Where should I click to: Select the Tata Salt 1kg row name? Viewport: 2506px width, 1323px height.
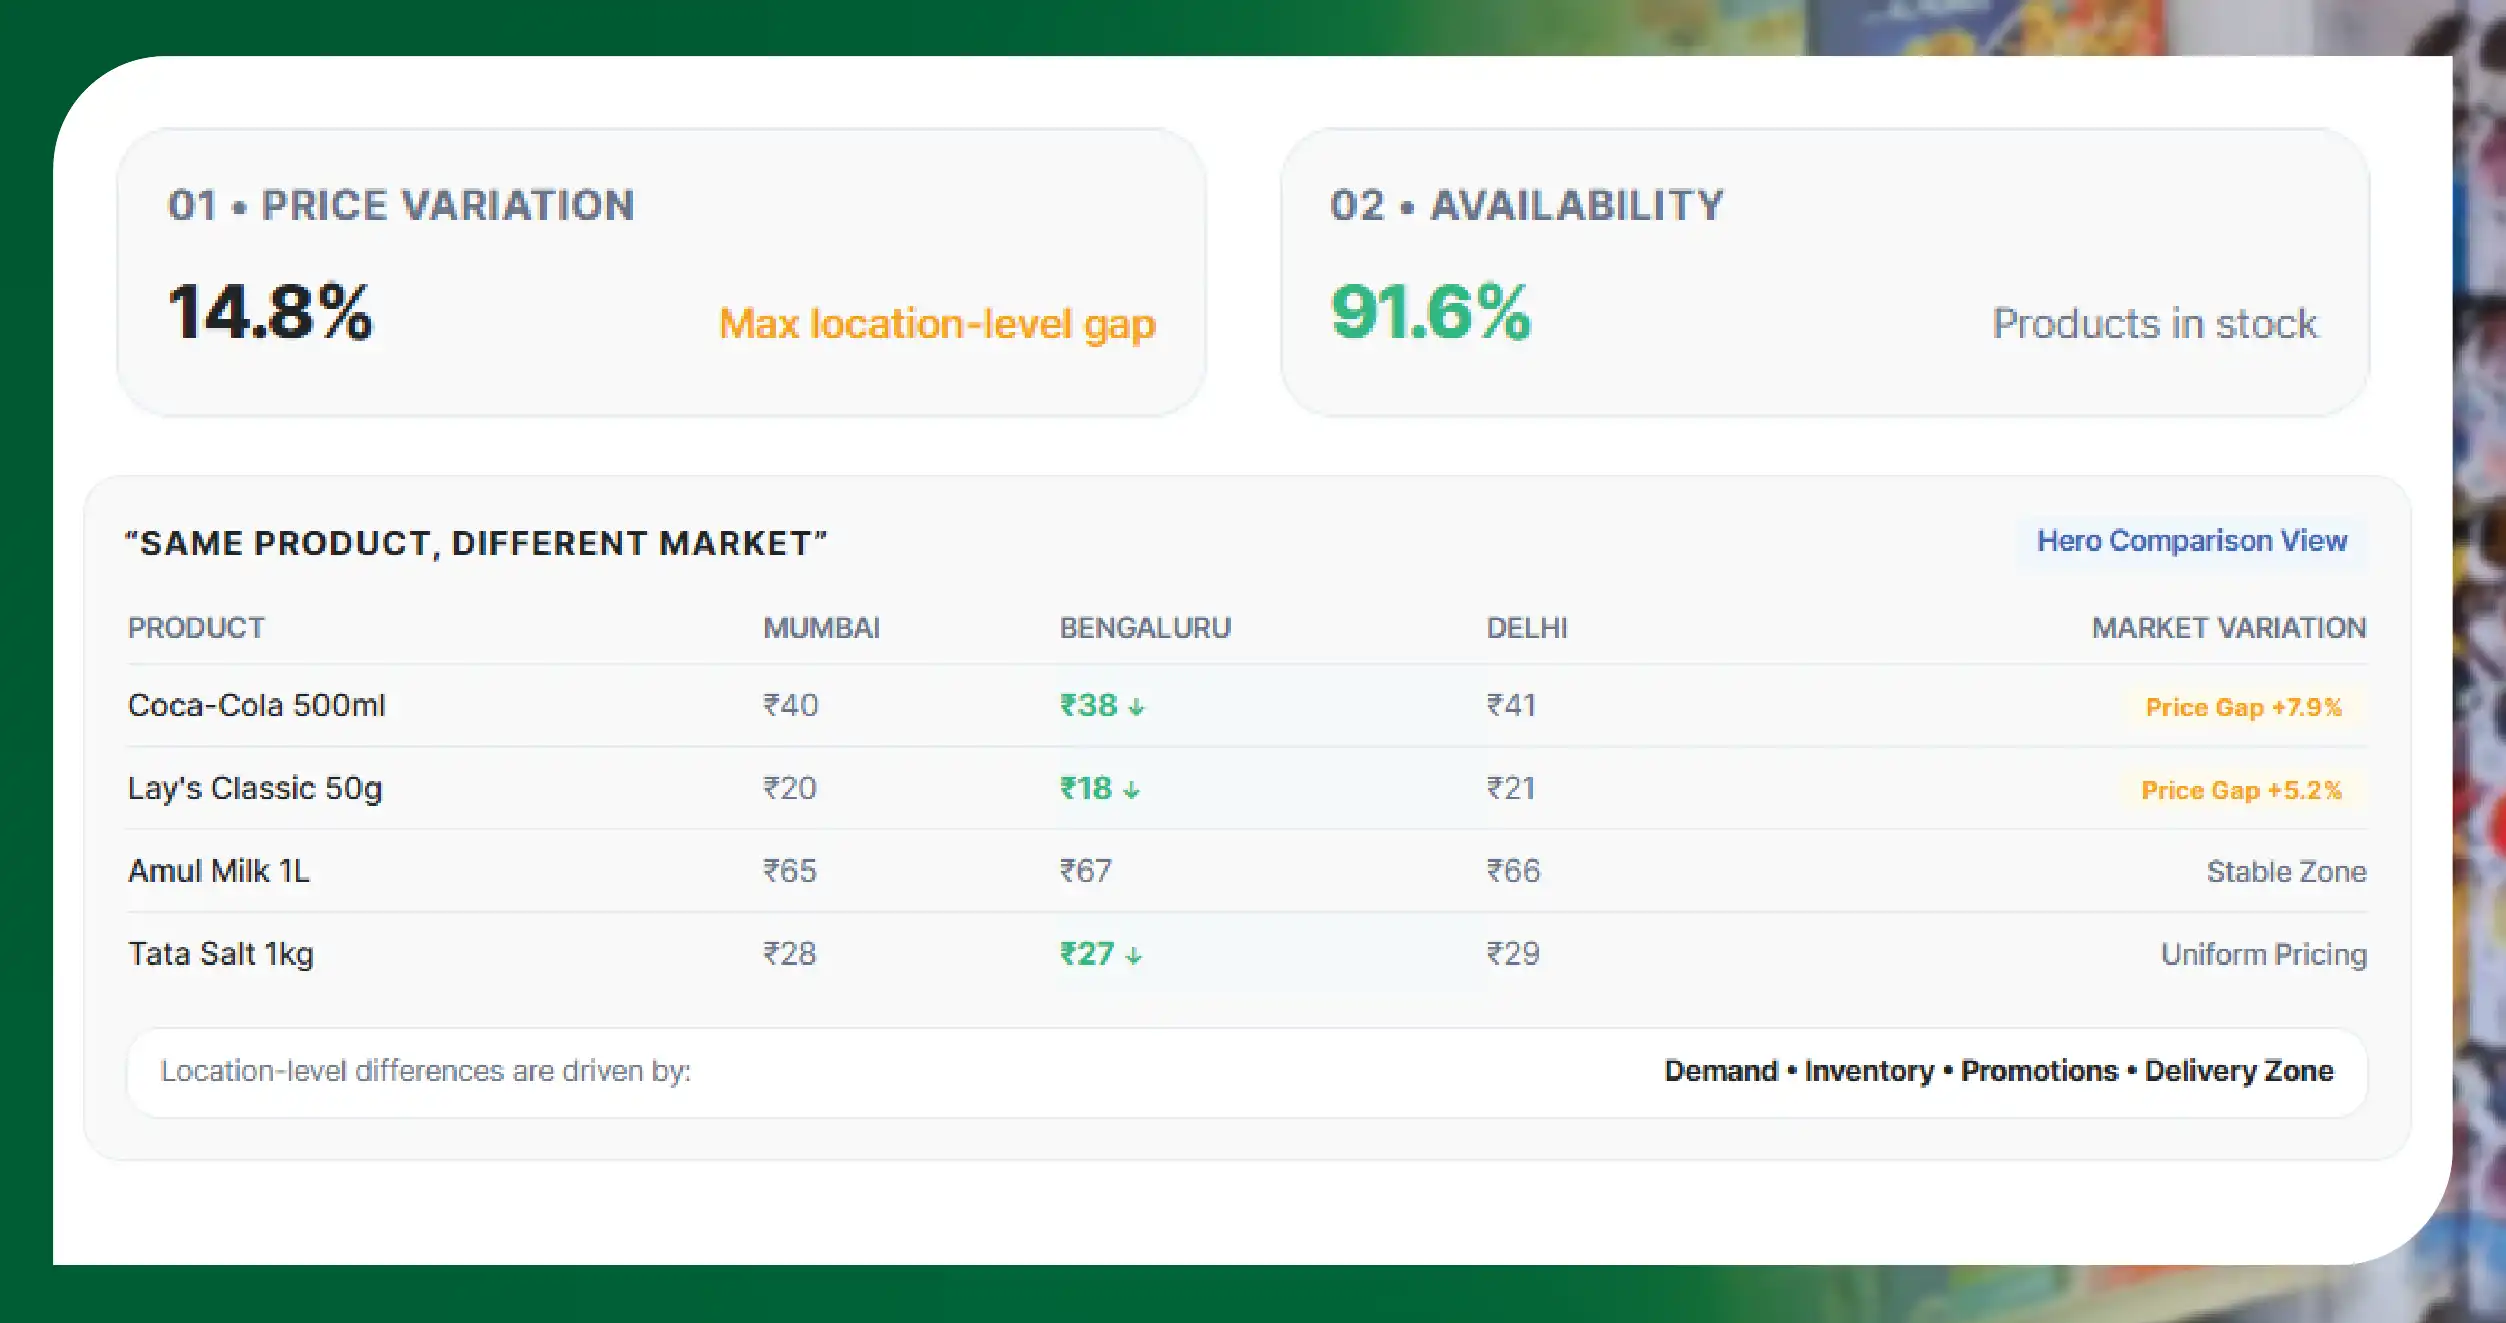coord(221,954)
